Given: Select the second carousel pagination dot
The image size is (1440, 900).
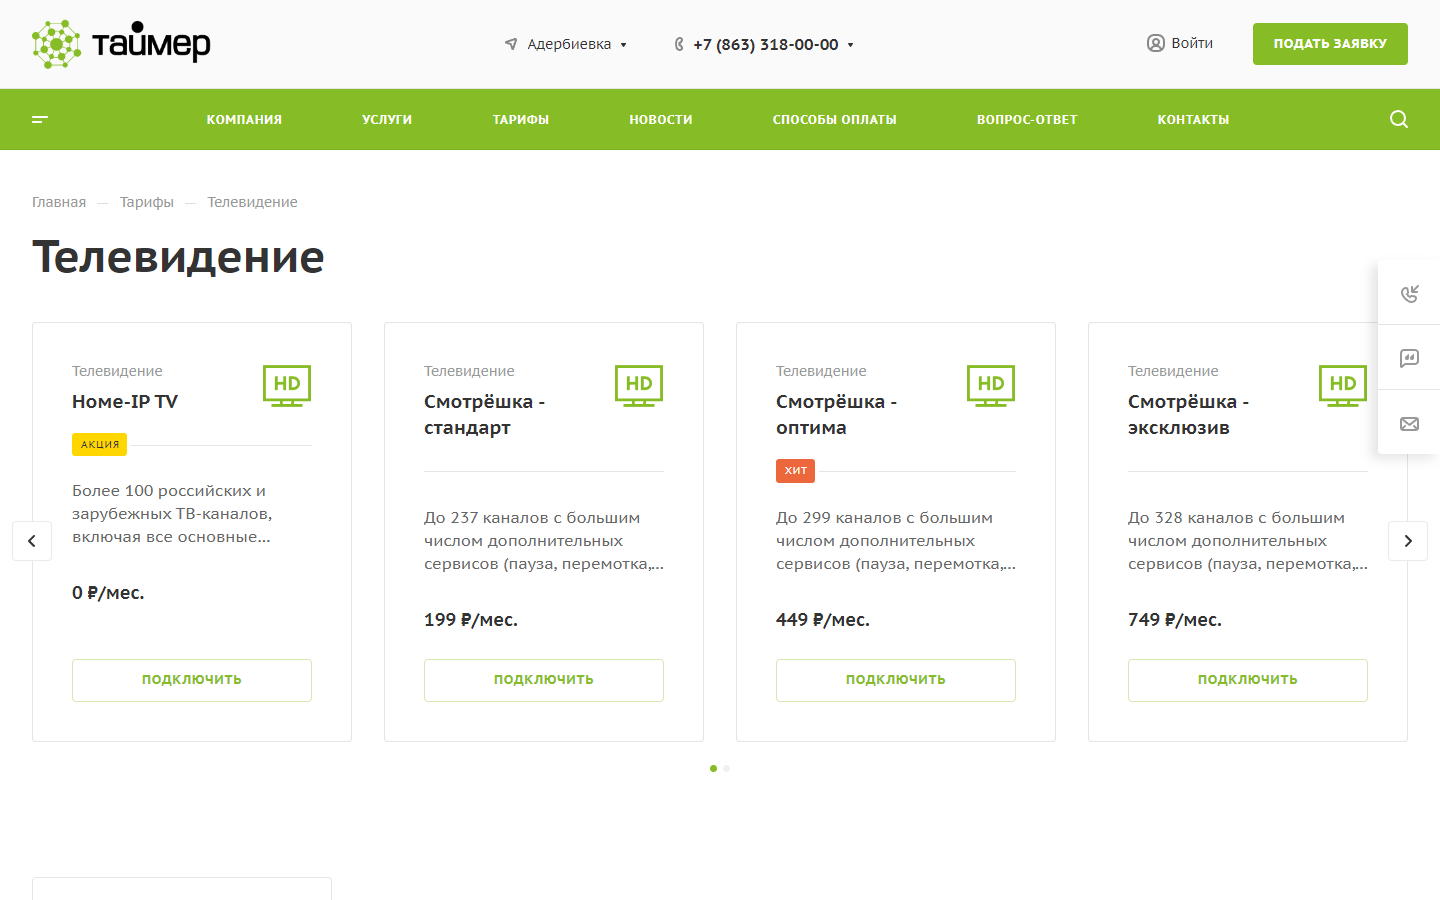Looking at the screenshot, I should pos(727,768).
